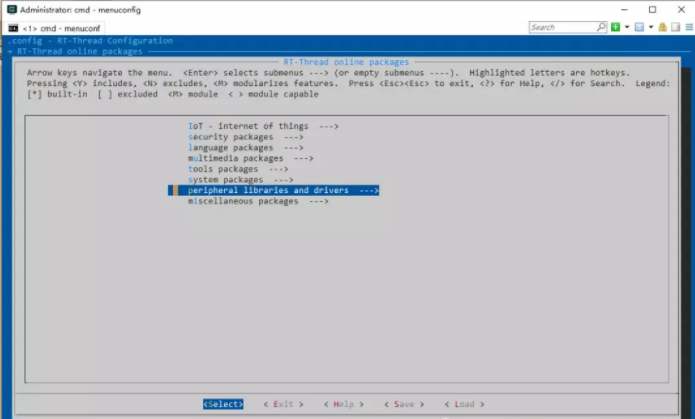This screenshot has height=419, width=695.
Task: Click the padlock icon in the toolbar
Action: (663, 27)
